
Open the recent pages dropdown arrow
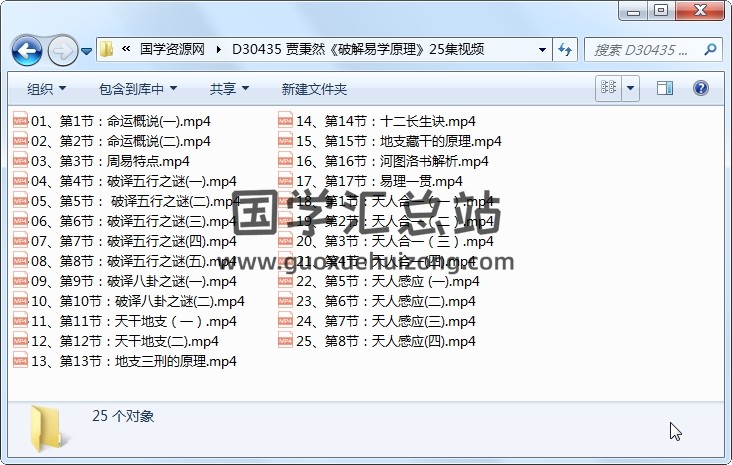tap(87, 50)
